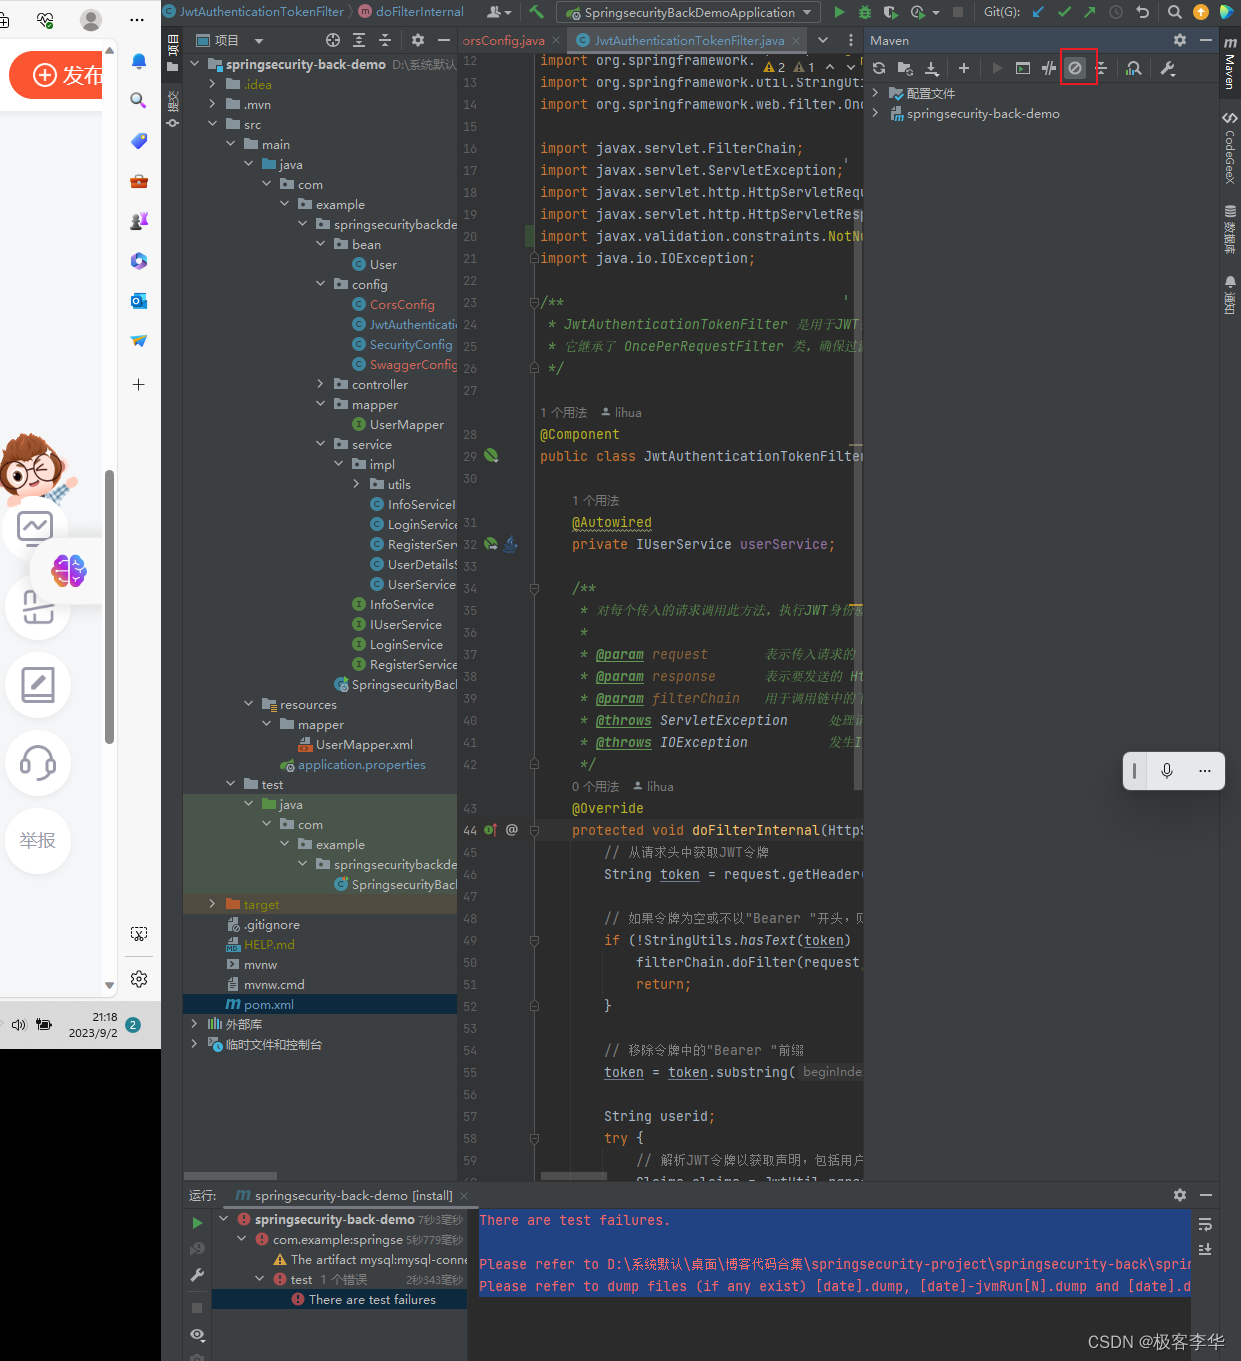This screenshot has height=1361, width=1241.
Task: Open project panel gear options
Action: (x=418, y=40)
